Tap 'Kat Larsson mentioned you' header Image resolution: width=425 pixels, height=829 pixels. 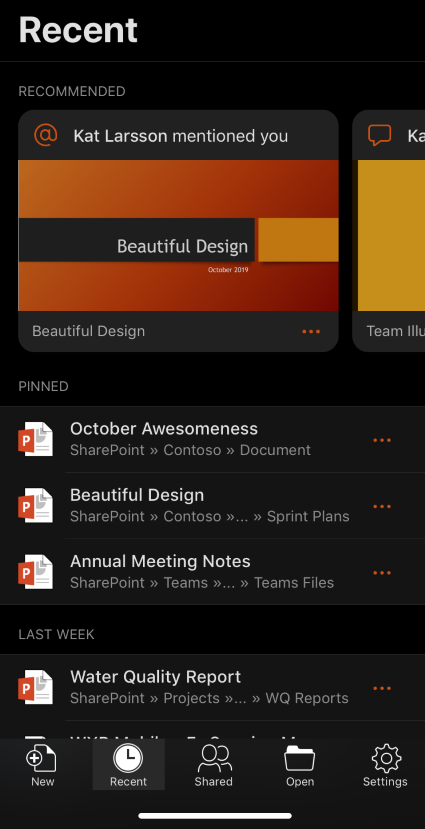coord(181,136)
